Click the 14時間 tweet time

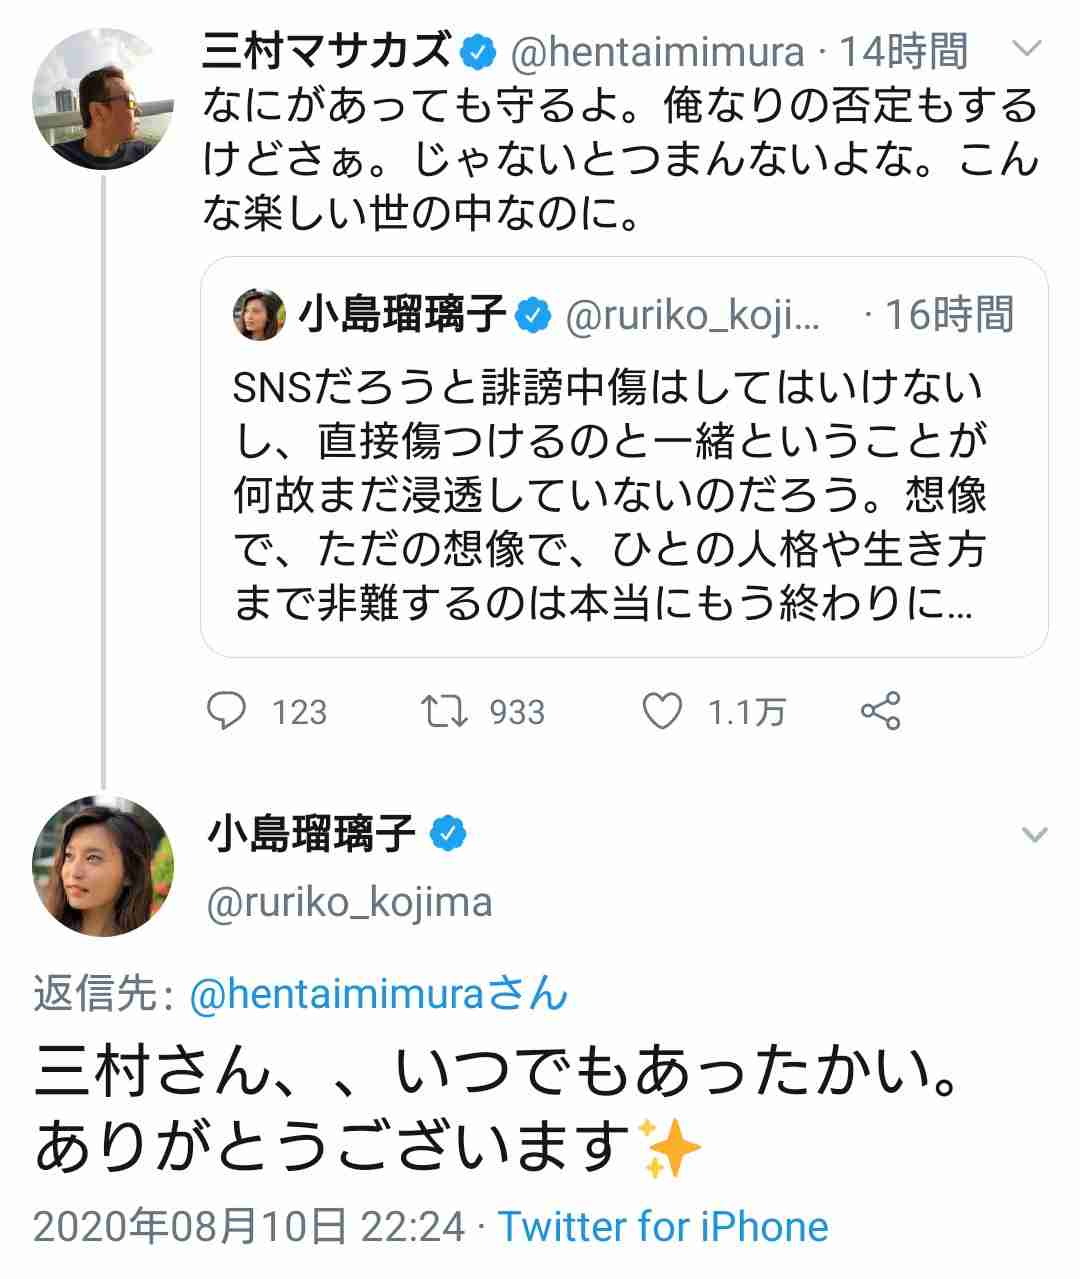point(903,52)
